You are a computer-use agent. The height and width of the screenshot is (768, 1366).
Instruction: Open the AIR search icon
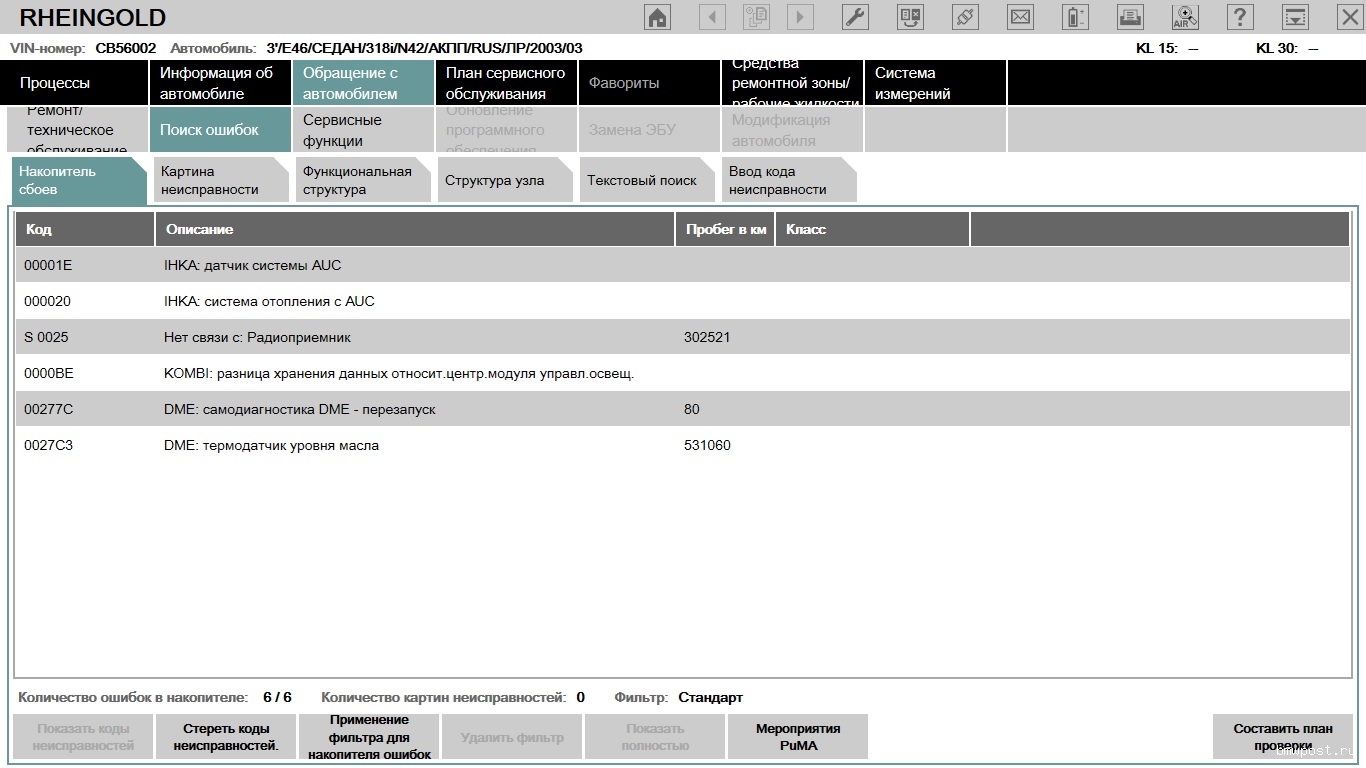click(1185, 17)
